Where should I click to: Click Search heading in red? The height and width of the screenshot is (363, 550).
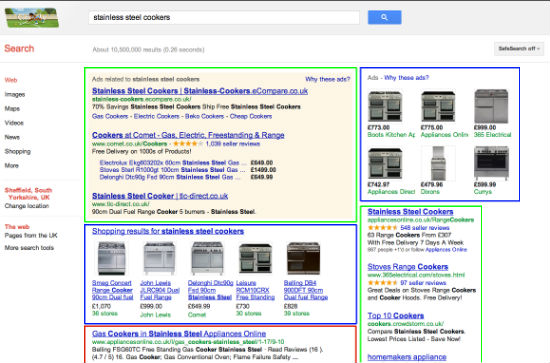[x=19, y=48]
